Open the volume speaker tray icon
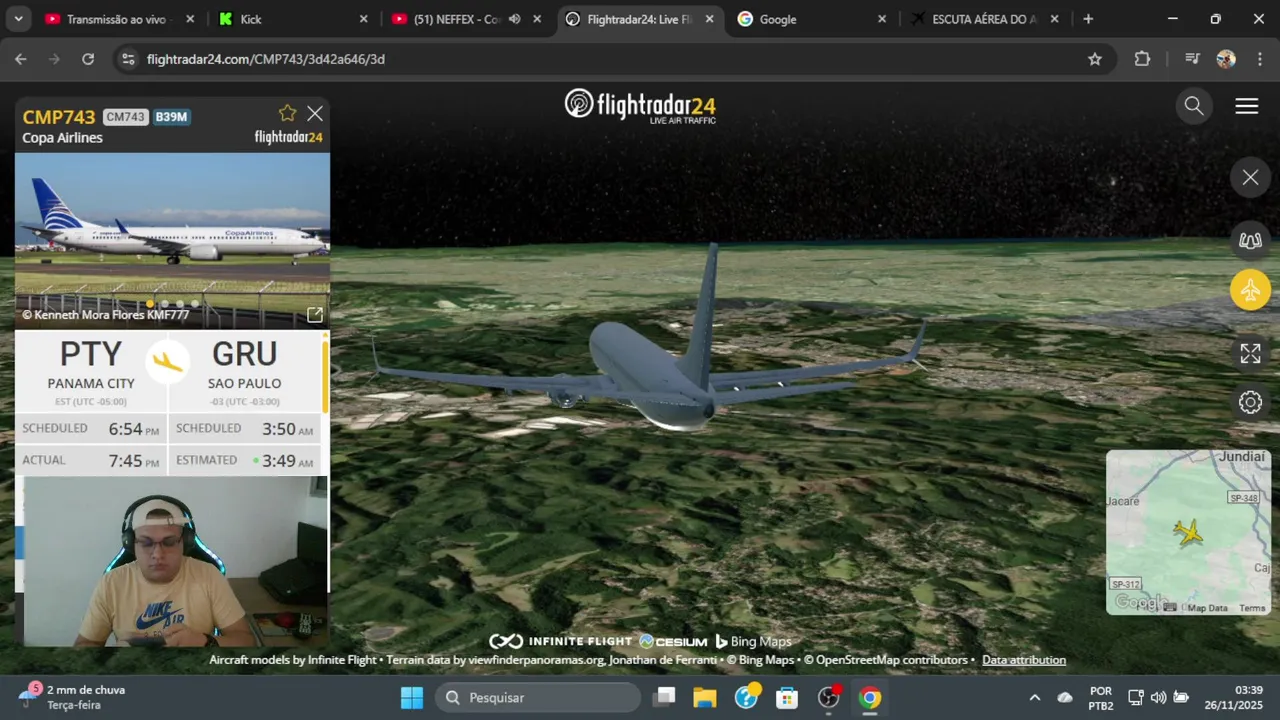Image resolution: width=1280 pixels, height=720 pixels. (1158, 697)
